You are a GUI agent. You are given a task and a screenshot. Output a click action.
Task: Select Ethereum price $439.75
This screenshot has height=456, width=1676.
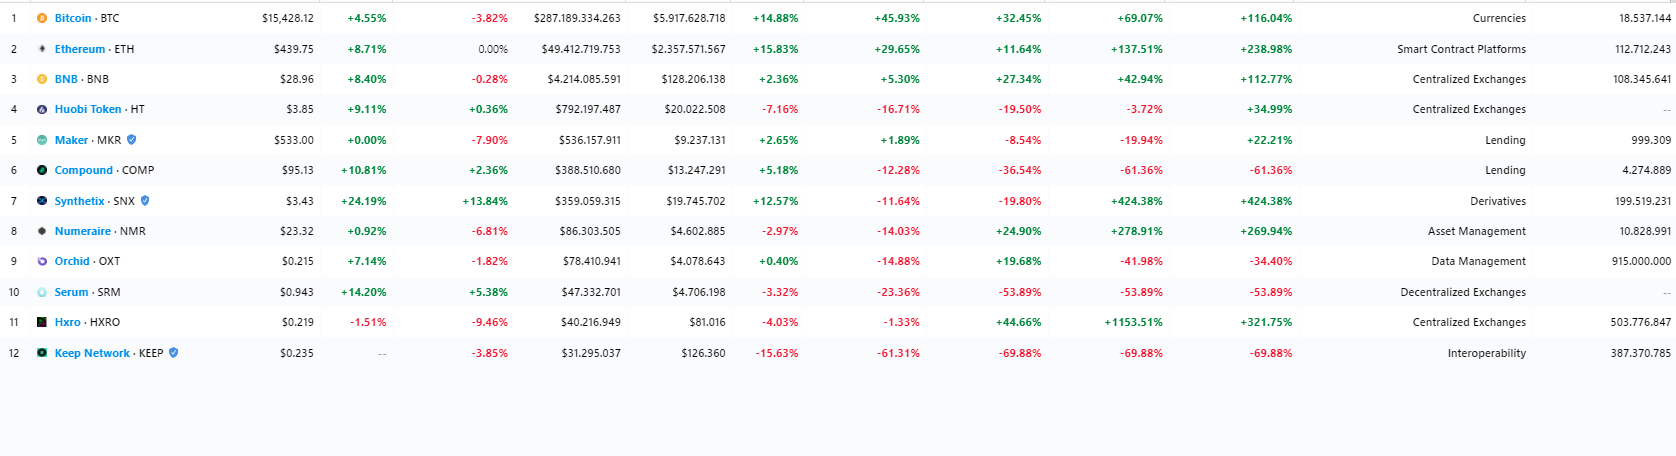click(294, 49)
